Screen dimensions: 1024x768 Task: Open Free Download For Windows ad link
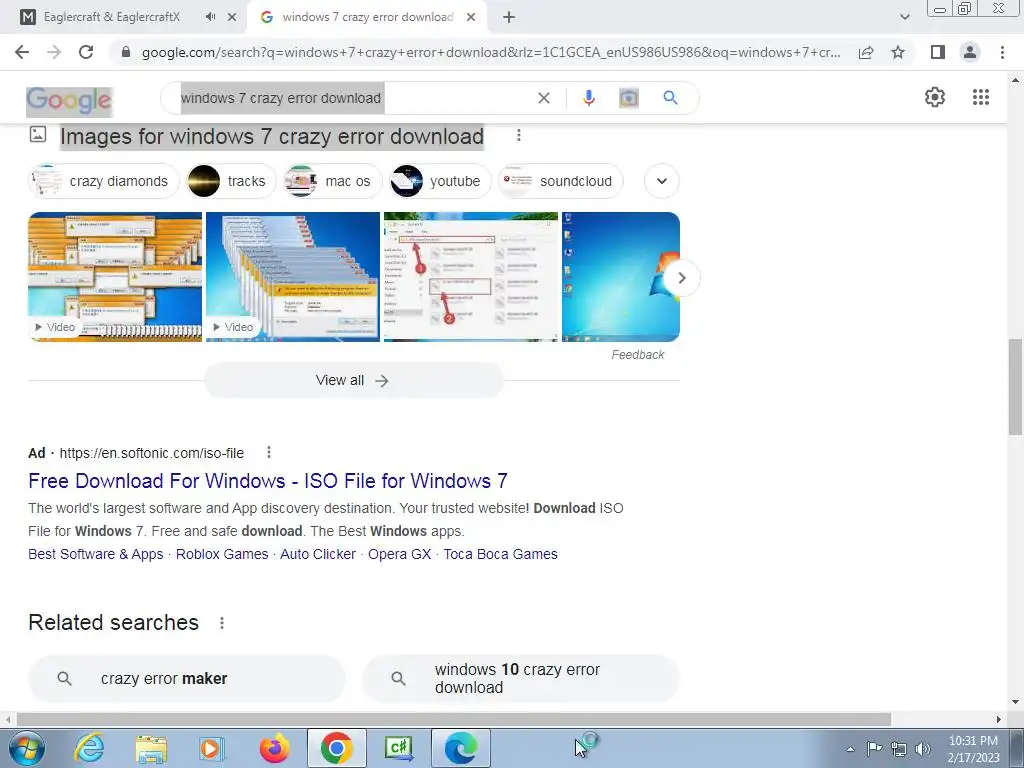pyautogui.click(x=268, y=481)
